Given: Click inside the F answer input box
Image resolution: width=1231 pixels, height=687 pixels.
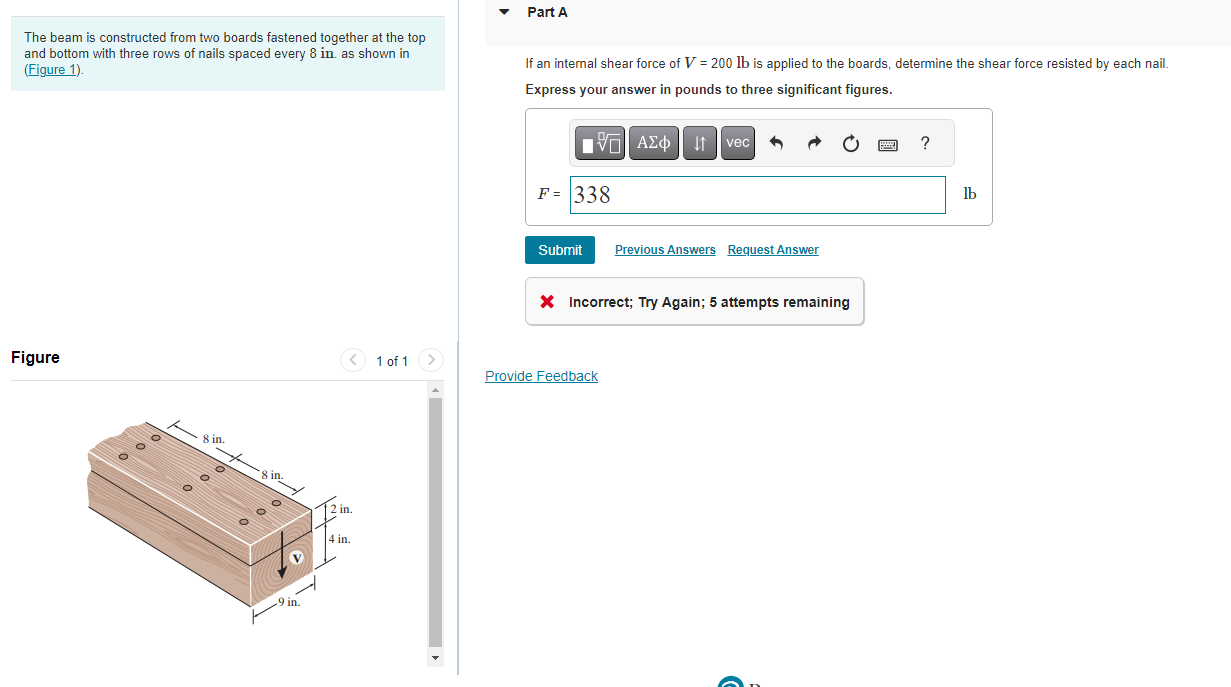Looking at the screenshot, I should point(757,194).
